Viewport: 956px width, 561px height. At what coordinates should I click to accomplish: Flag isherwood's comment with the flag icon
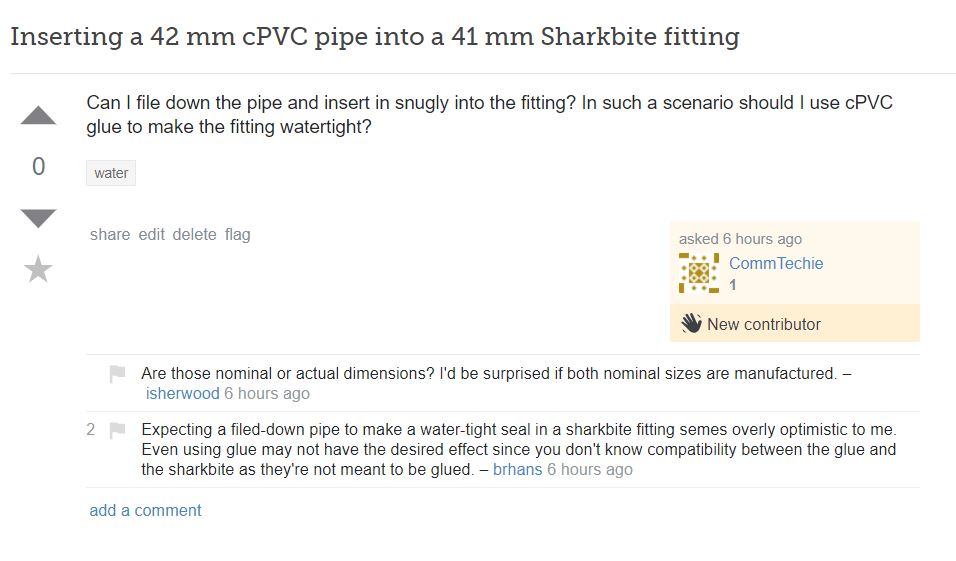click(117, 373)
